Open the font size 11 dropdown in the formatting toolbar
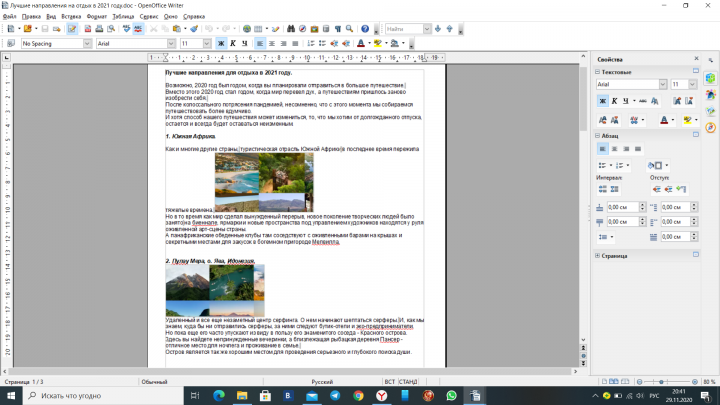720x405 pixels. pyautogui.click(x=207, y=44)
